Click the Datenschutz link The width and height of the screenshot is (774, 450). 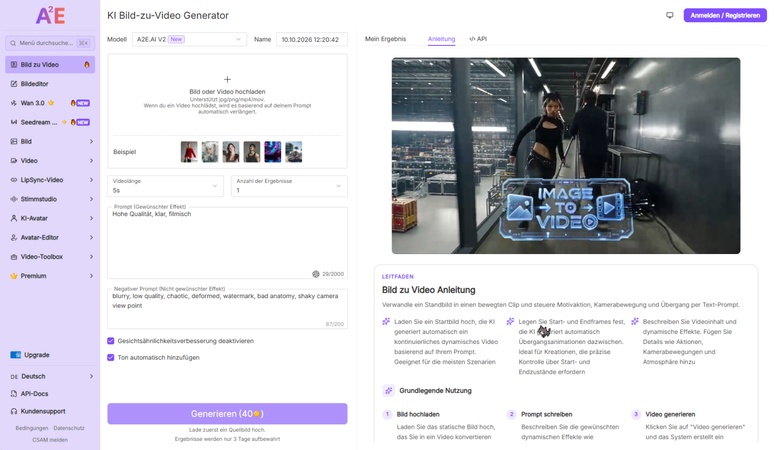pyautogui.click(x=69, y=428)
